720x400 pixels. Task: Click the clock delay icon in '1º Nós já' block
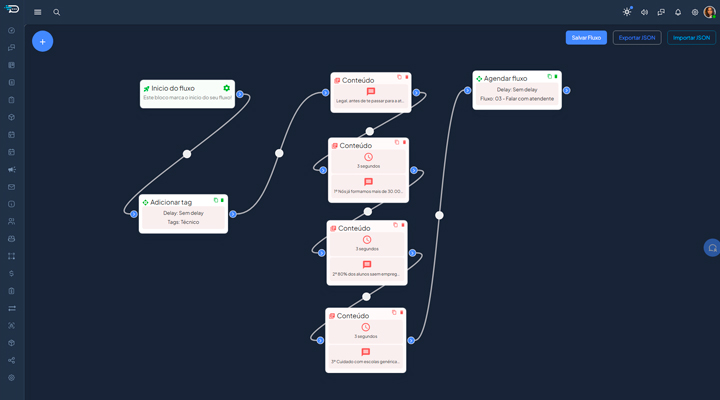point(368,157)
